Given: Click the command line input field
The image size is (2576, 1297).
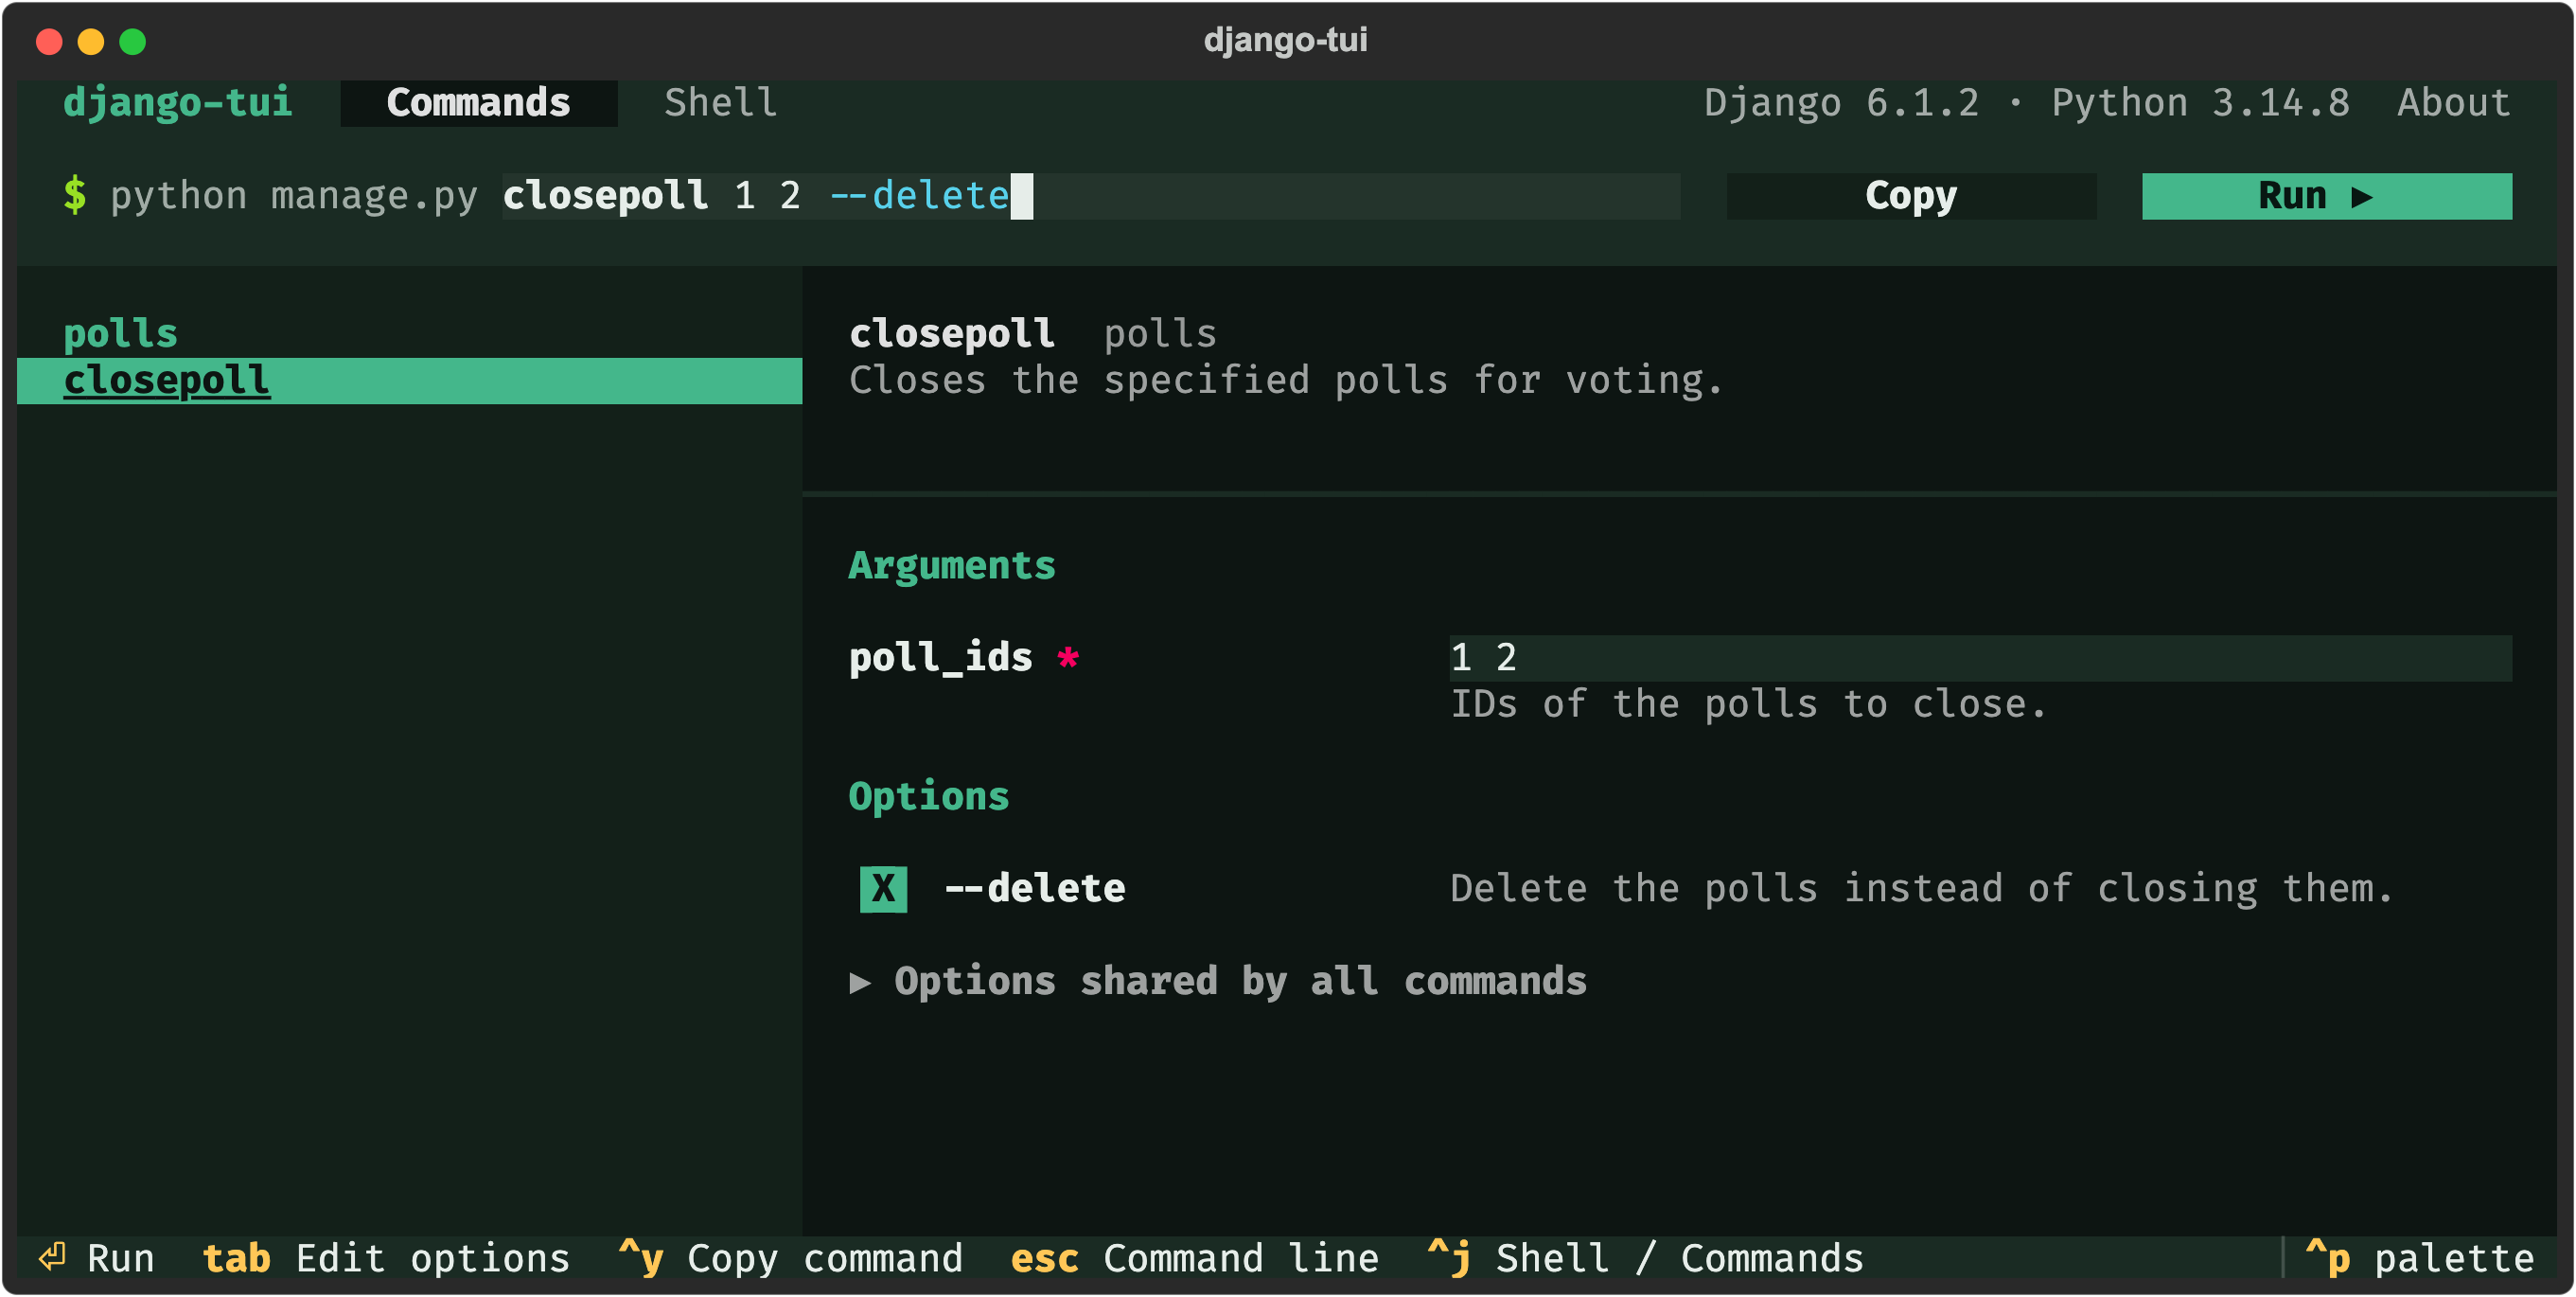Looking at the screenshot, I should click(x=1091, y=196).
